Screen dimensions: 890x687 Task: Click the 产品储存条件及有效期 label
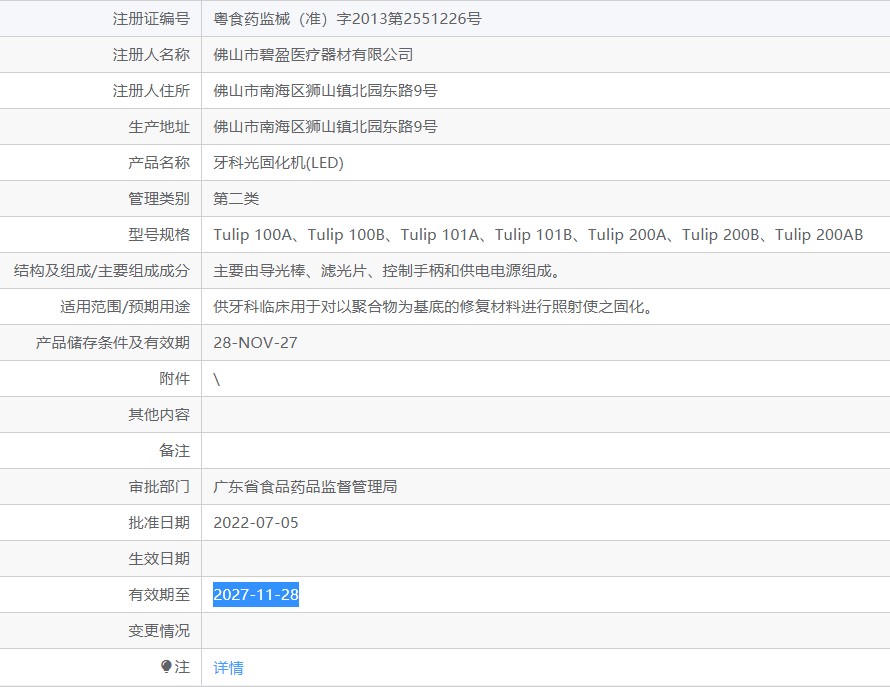(x=112, y=343)
